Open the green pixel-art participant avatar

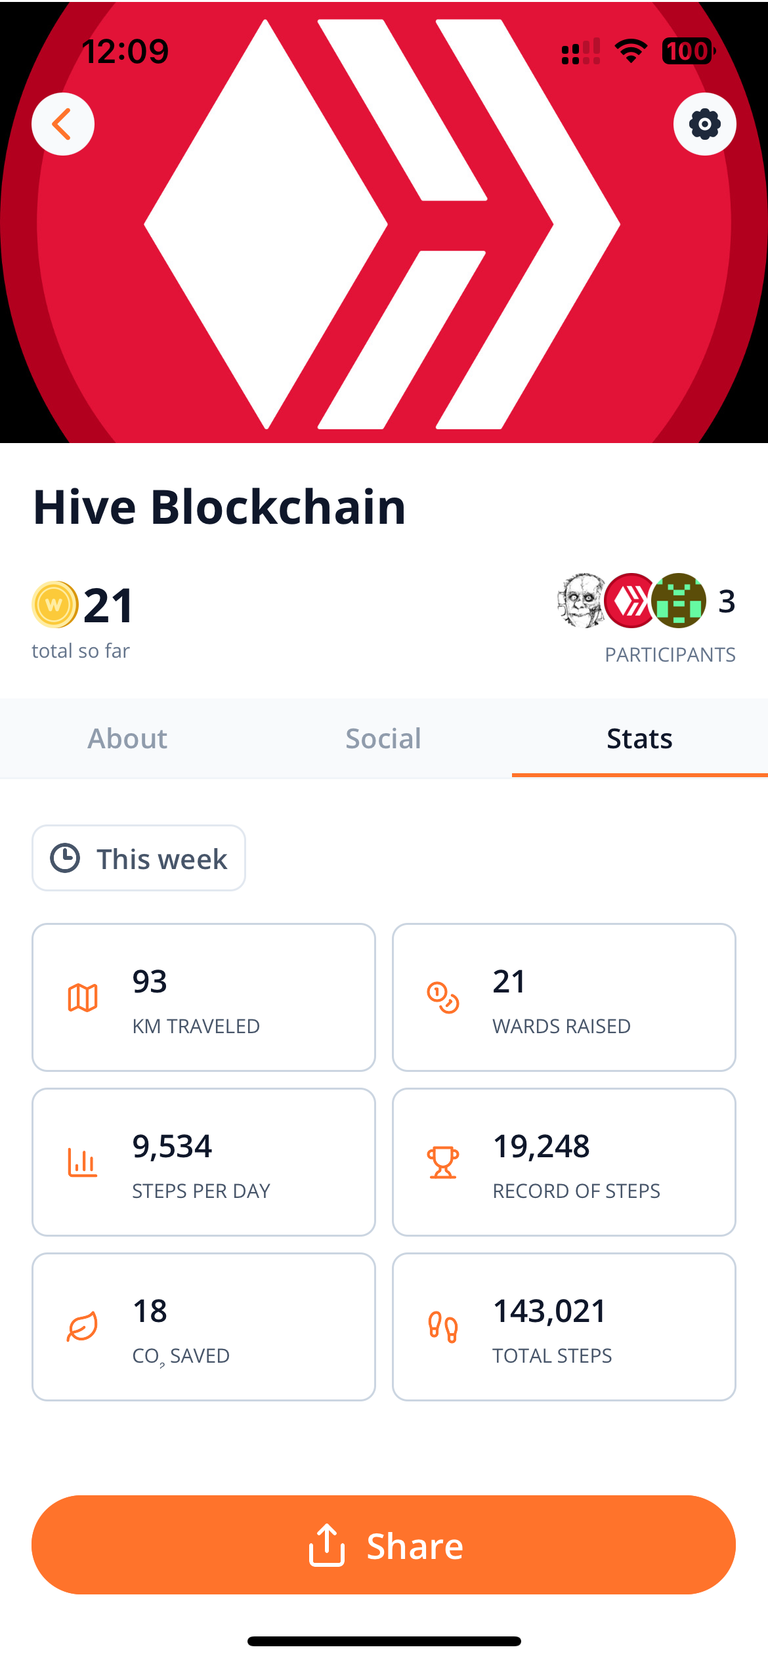pos(679,601)
